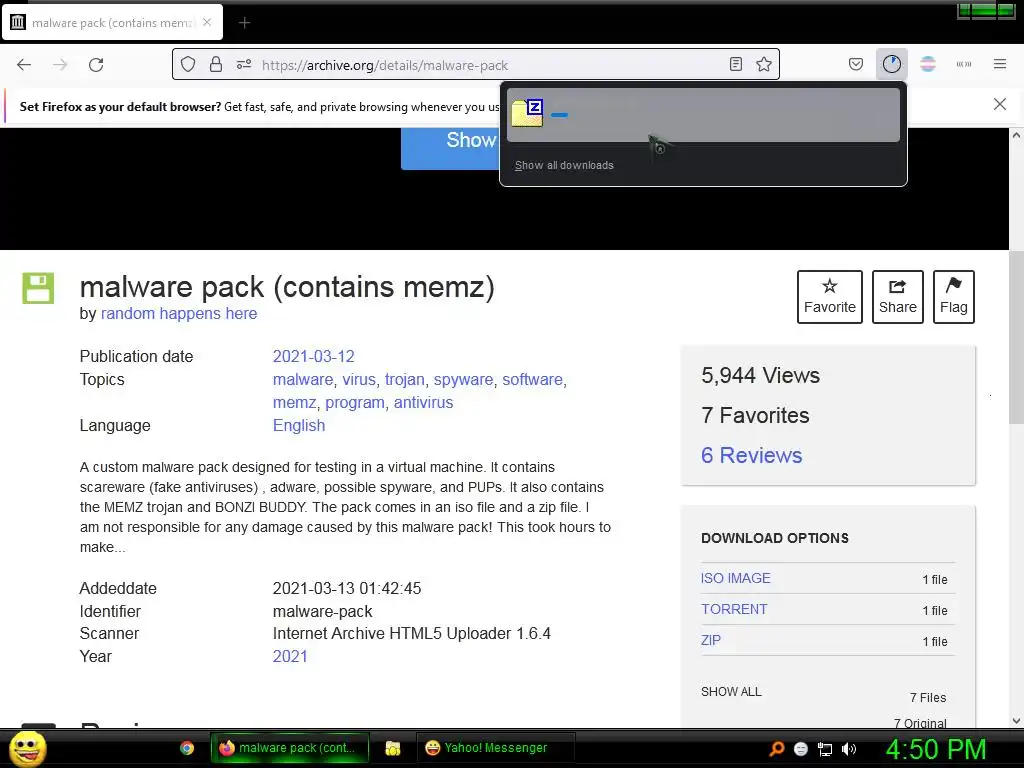Switch to the Firefox malware pack taskbar item
This screenshot has height=768, width=1024.
[x=289, y=748]
